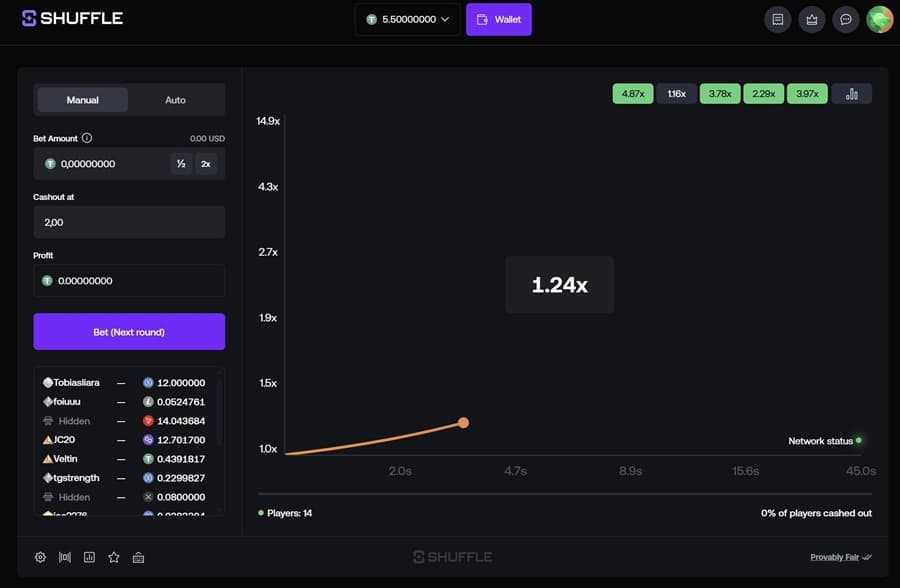900x588 pixels.
Task: Open the live stats chart icon in footer
Action: point(89,557)
